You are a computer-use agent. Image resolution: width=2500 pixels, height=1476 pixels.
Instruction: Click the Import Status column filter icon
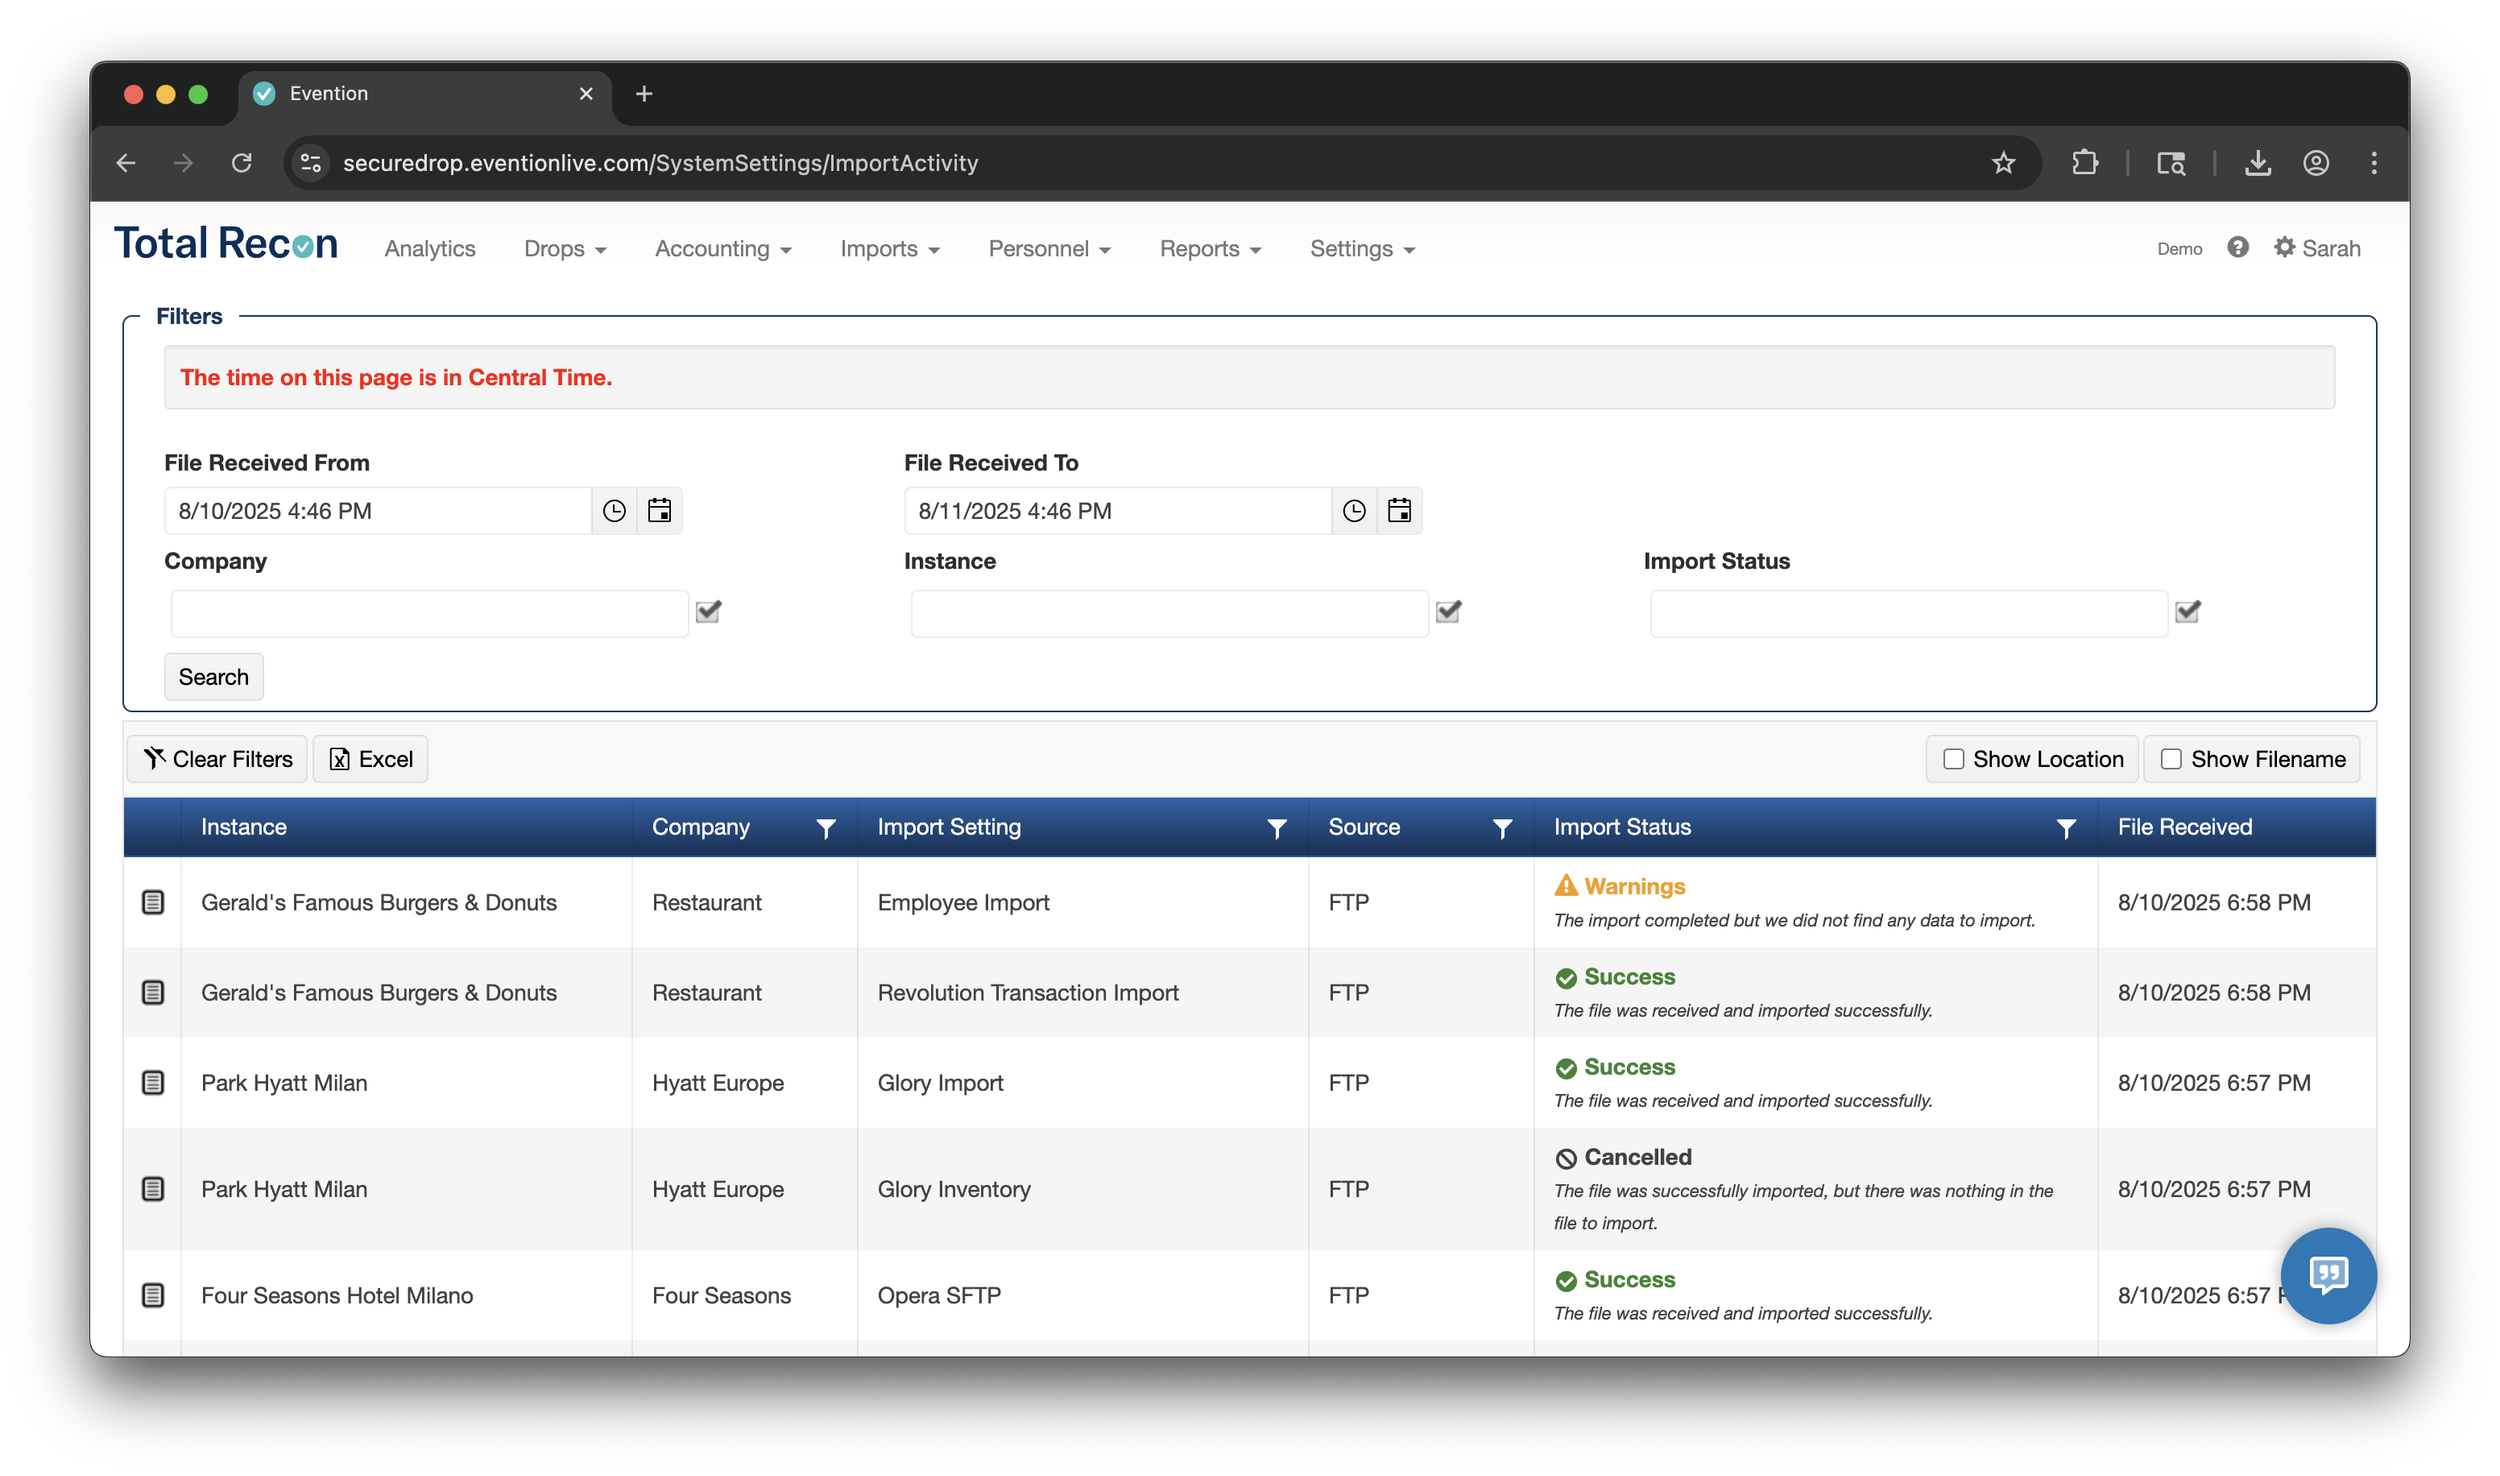[2066, 828]
